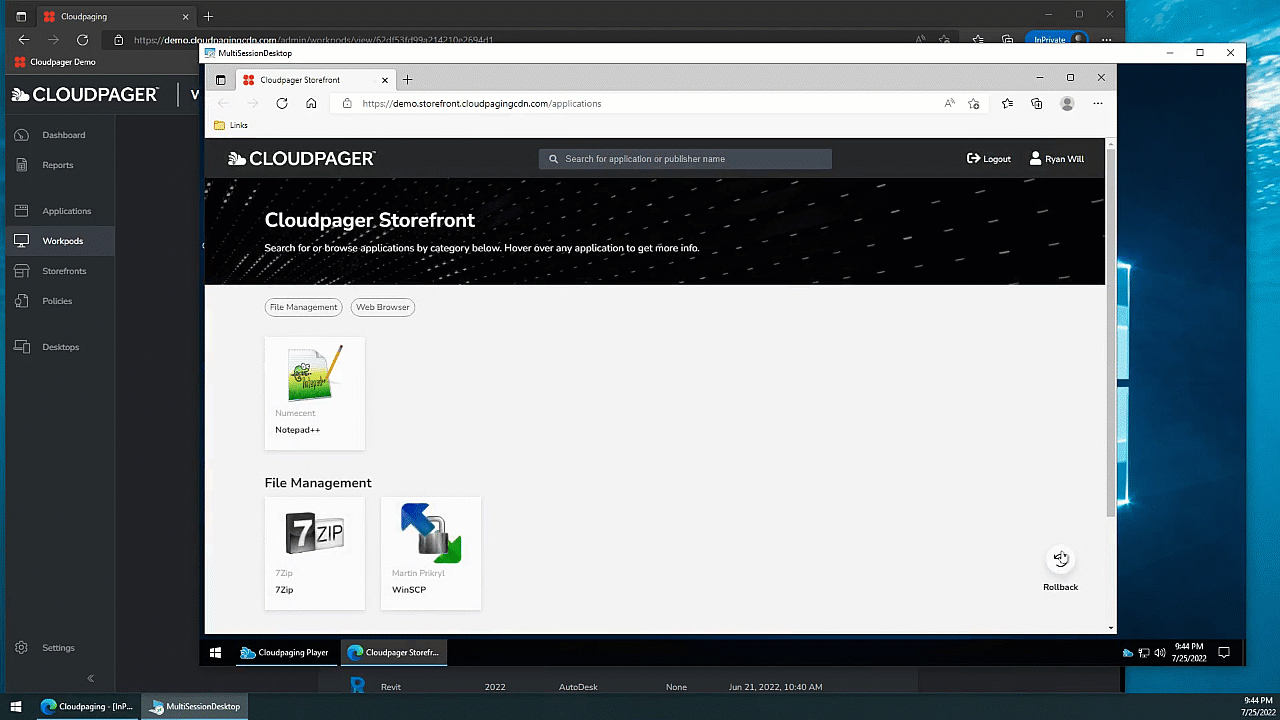Viewport: 1280px width, 720px height.
Task: Switch to Cloudpaging Player taskbar item
Action: coord(285,652)
